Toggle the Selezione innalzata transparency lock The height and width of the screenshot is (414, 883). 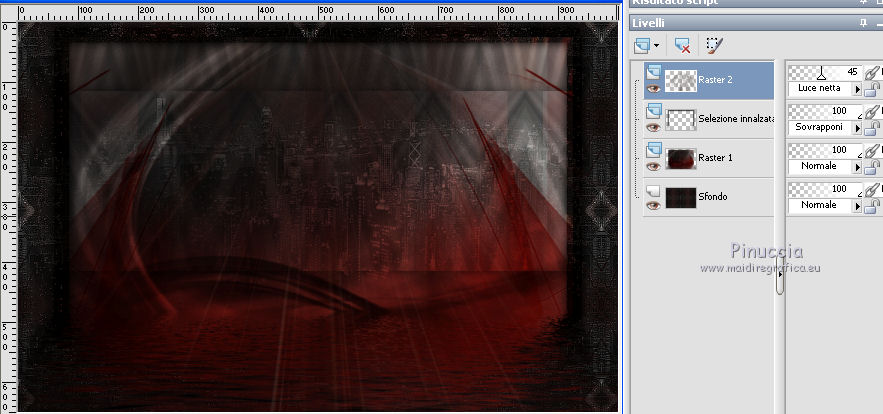pos(872,128)
